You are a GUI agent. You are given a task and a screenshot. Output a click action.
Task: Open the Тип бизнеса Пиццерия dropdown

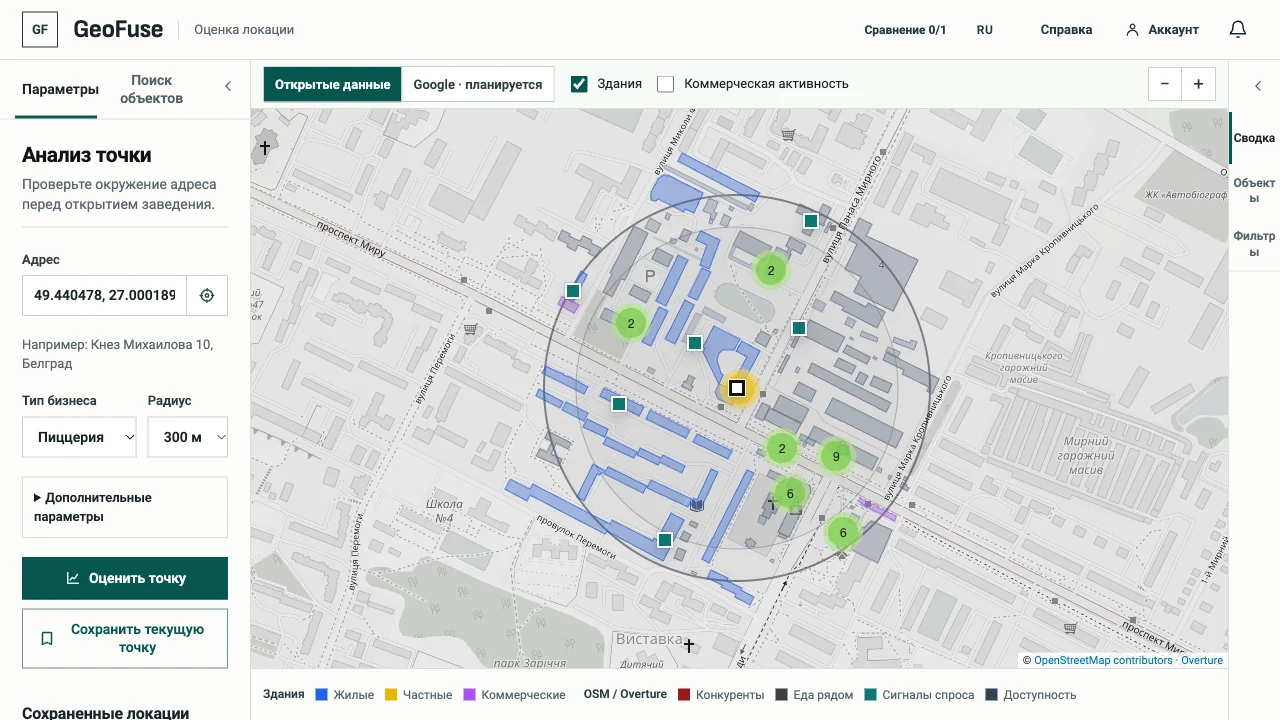(79, 437)
